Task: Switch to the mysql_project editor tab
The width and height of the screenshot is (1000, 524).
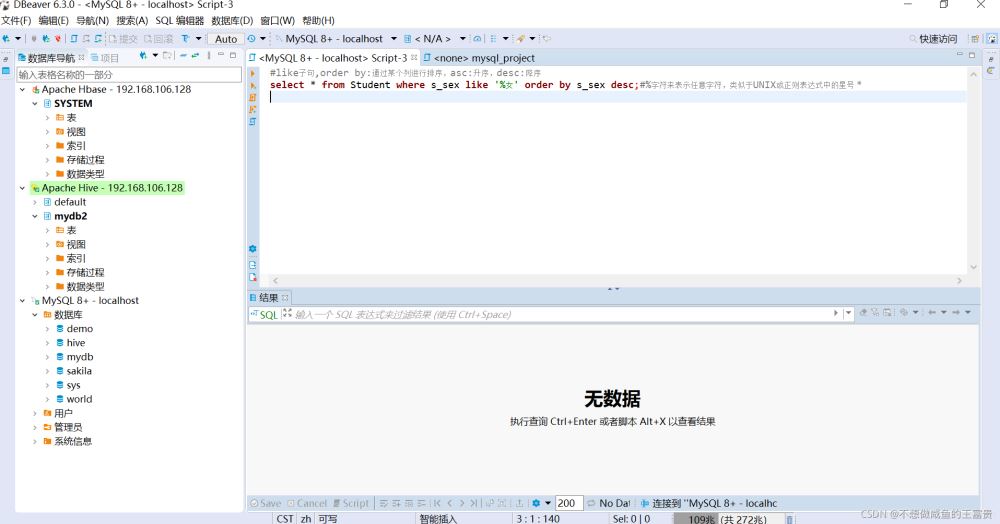Action: coord(479,58)
